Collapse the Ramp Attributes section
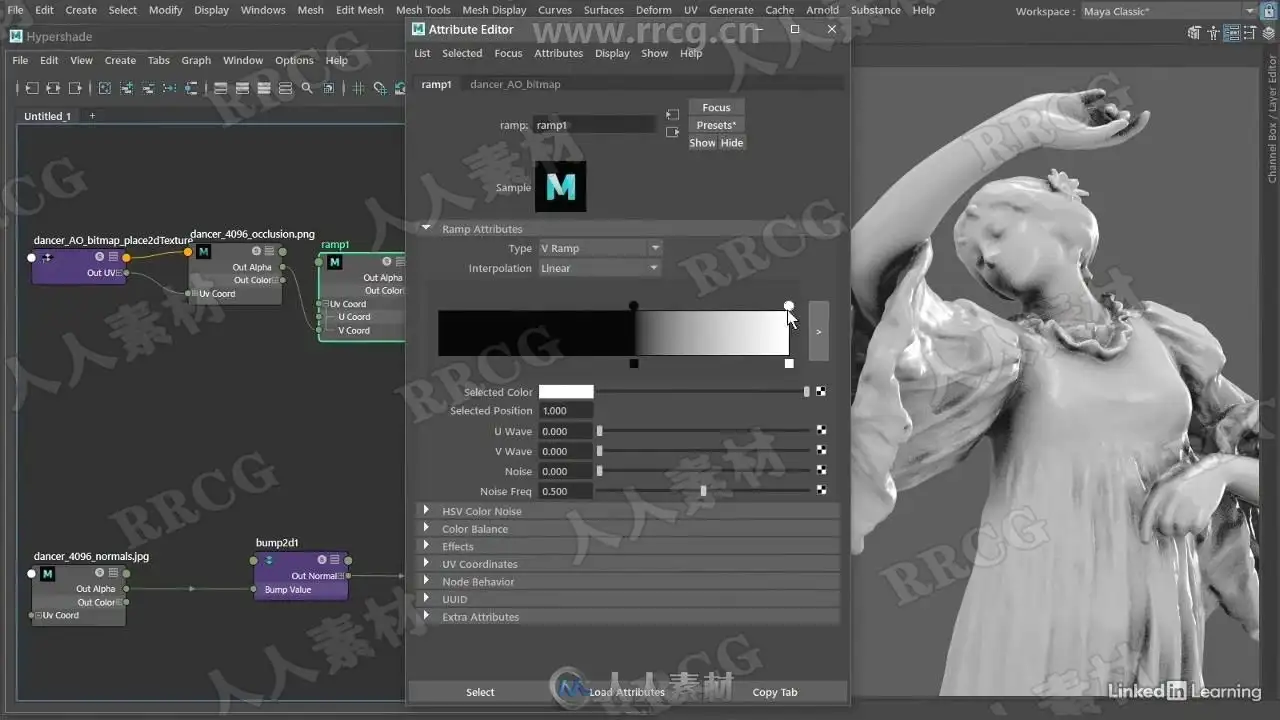 click(426, 228)
